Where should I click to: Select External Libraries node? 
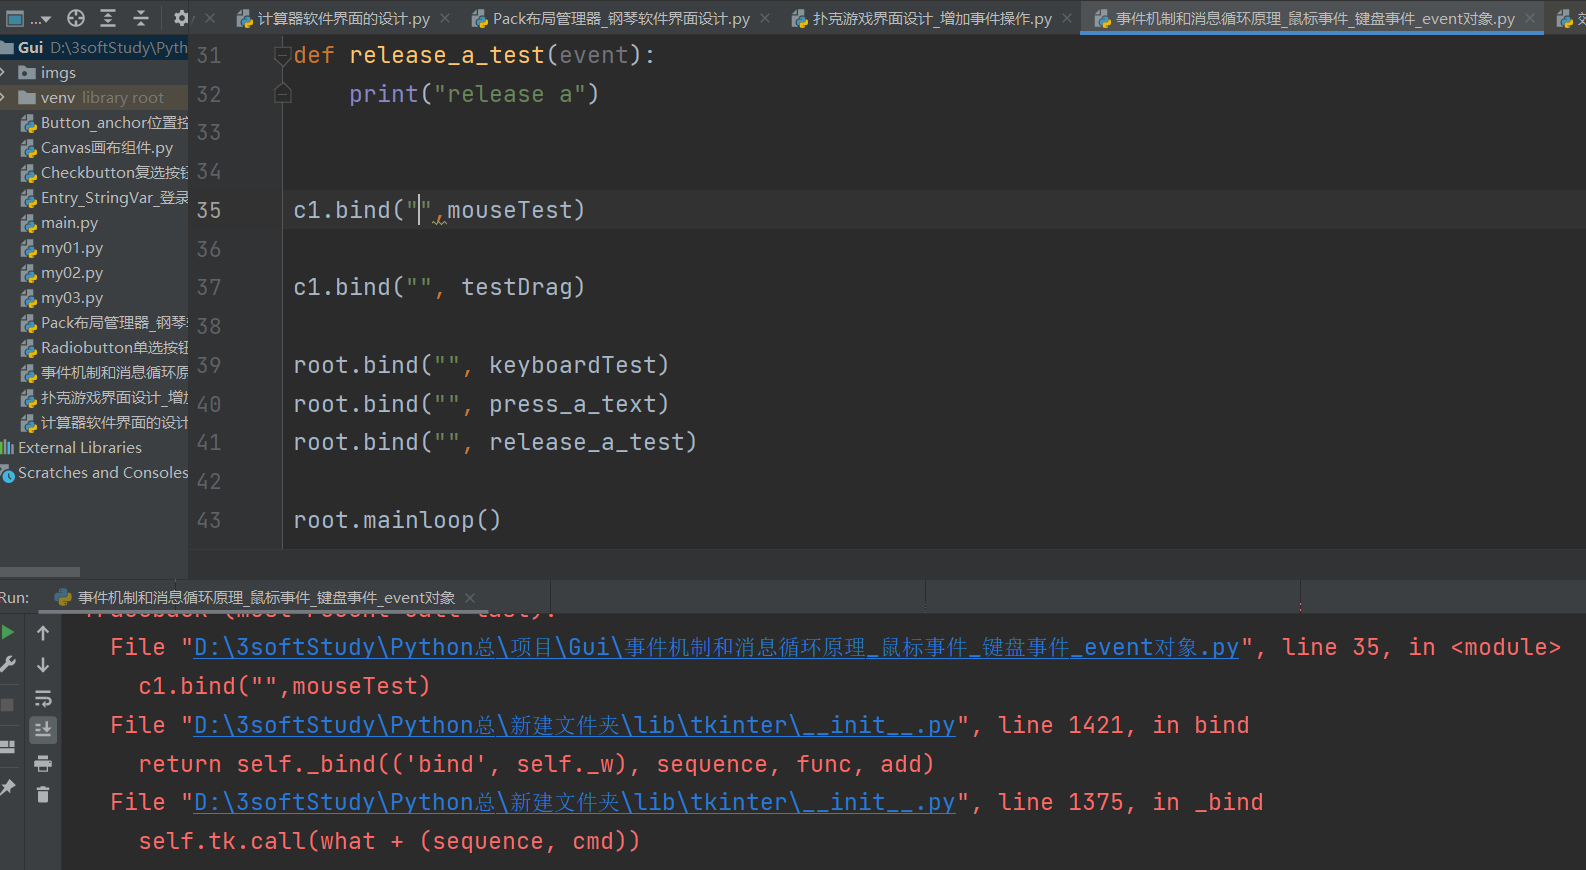click(72, 447)
